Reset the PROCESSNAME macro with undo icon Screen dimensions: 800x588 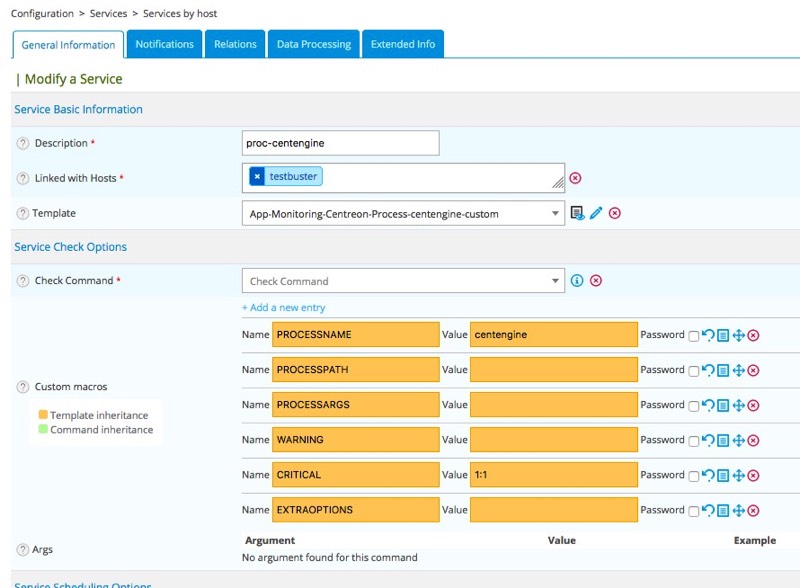click(x=708, y=335)
